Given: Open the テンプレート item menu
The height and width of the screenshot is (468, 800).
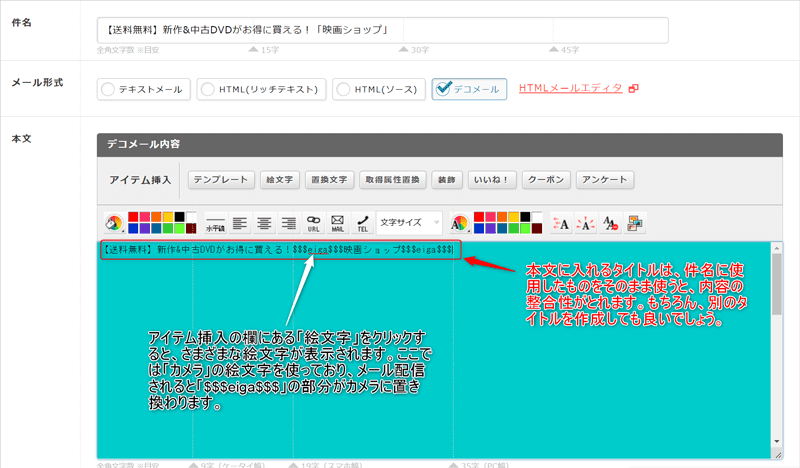Looking at the screenshot, I should (220, 180).
